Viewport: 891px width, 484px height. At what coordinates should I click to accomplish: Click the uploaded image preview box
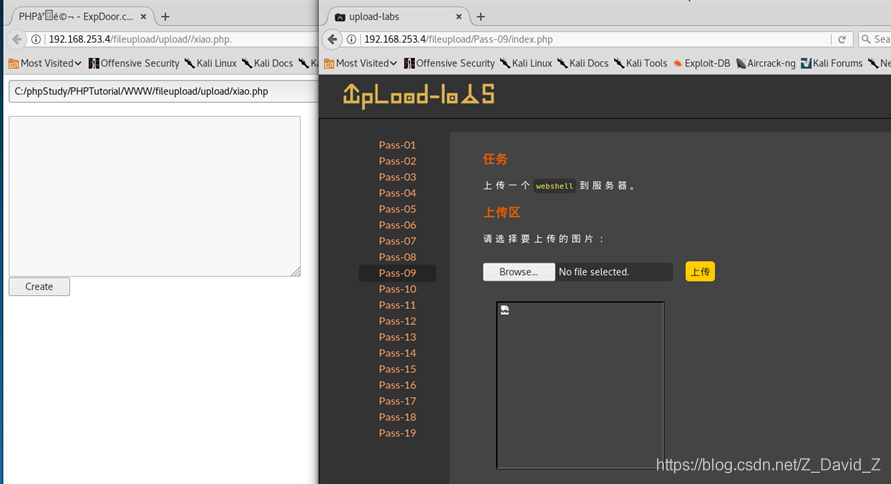(580, 385)
